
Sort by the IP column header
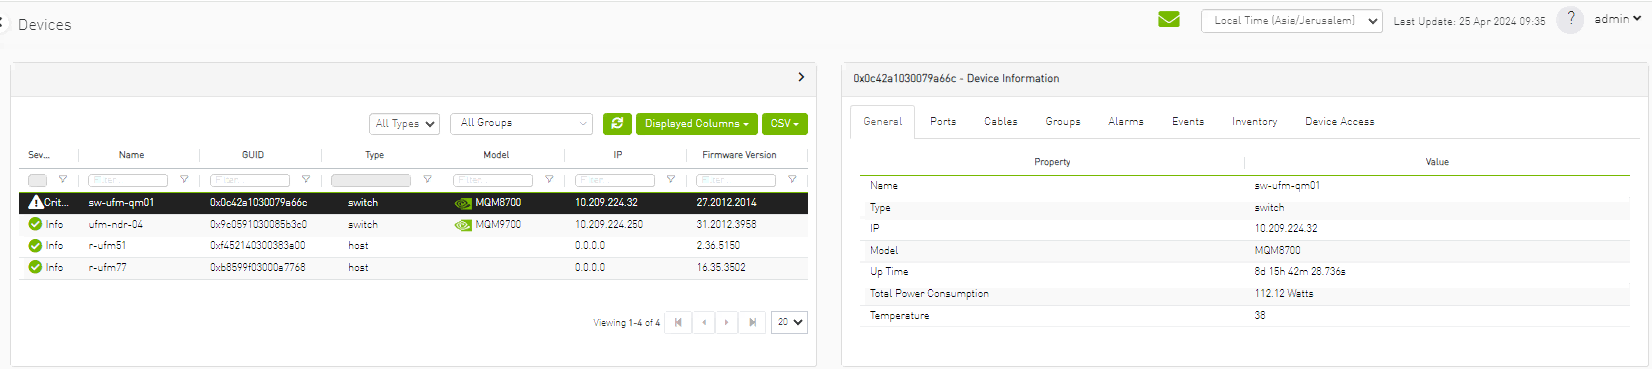pyautogui.click(x=618, y=155)
